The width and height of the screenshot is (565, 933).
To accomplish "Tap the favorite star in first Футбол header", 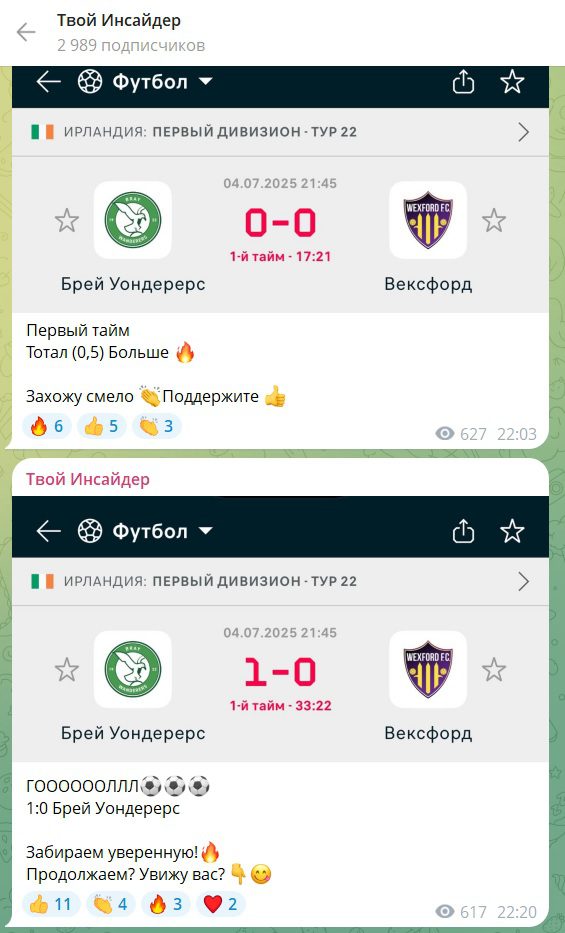I will 512,82.
